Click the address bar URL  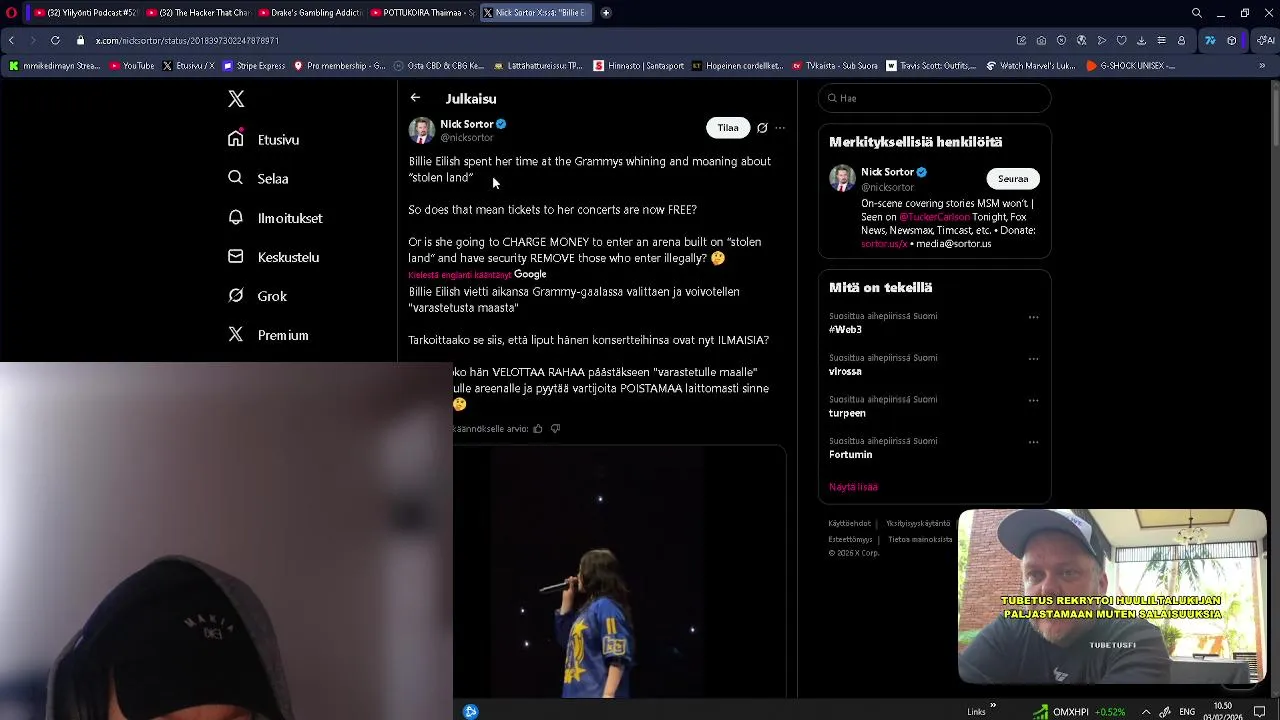(187, 41)
